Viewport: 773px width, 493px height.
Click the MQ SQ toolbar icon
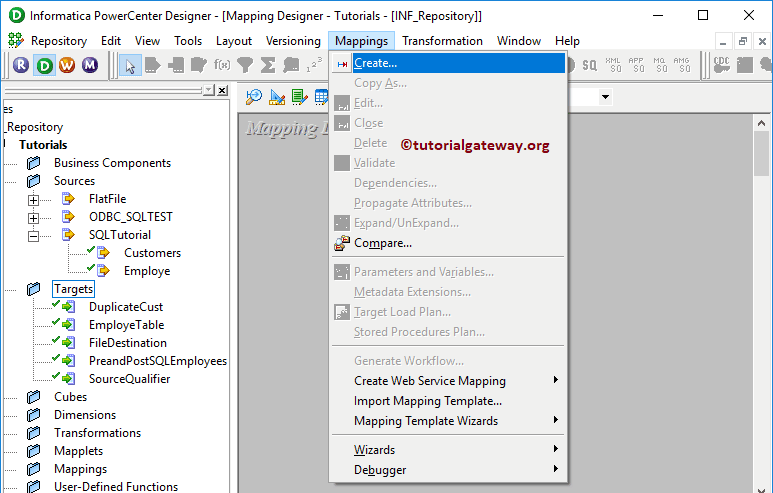[659, 65]
